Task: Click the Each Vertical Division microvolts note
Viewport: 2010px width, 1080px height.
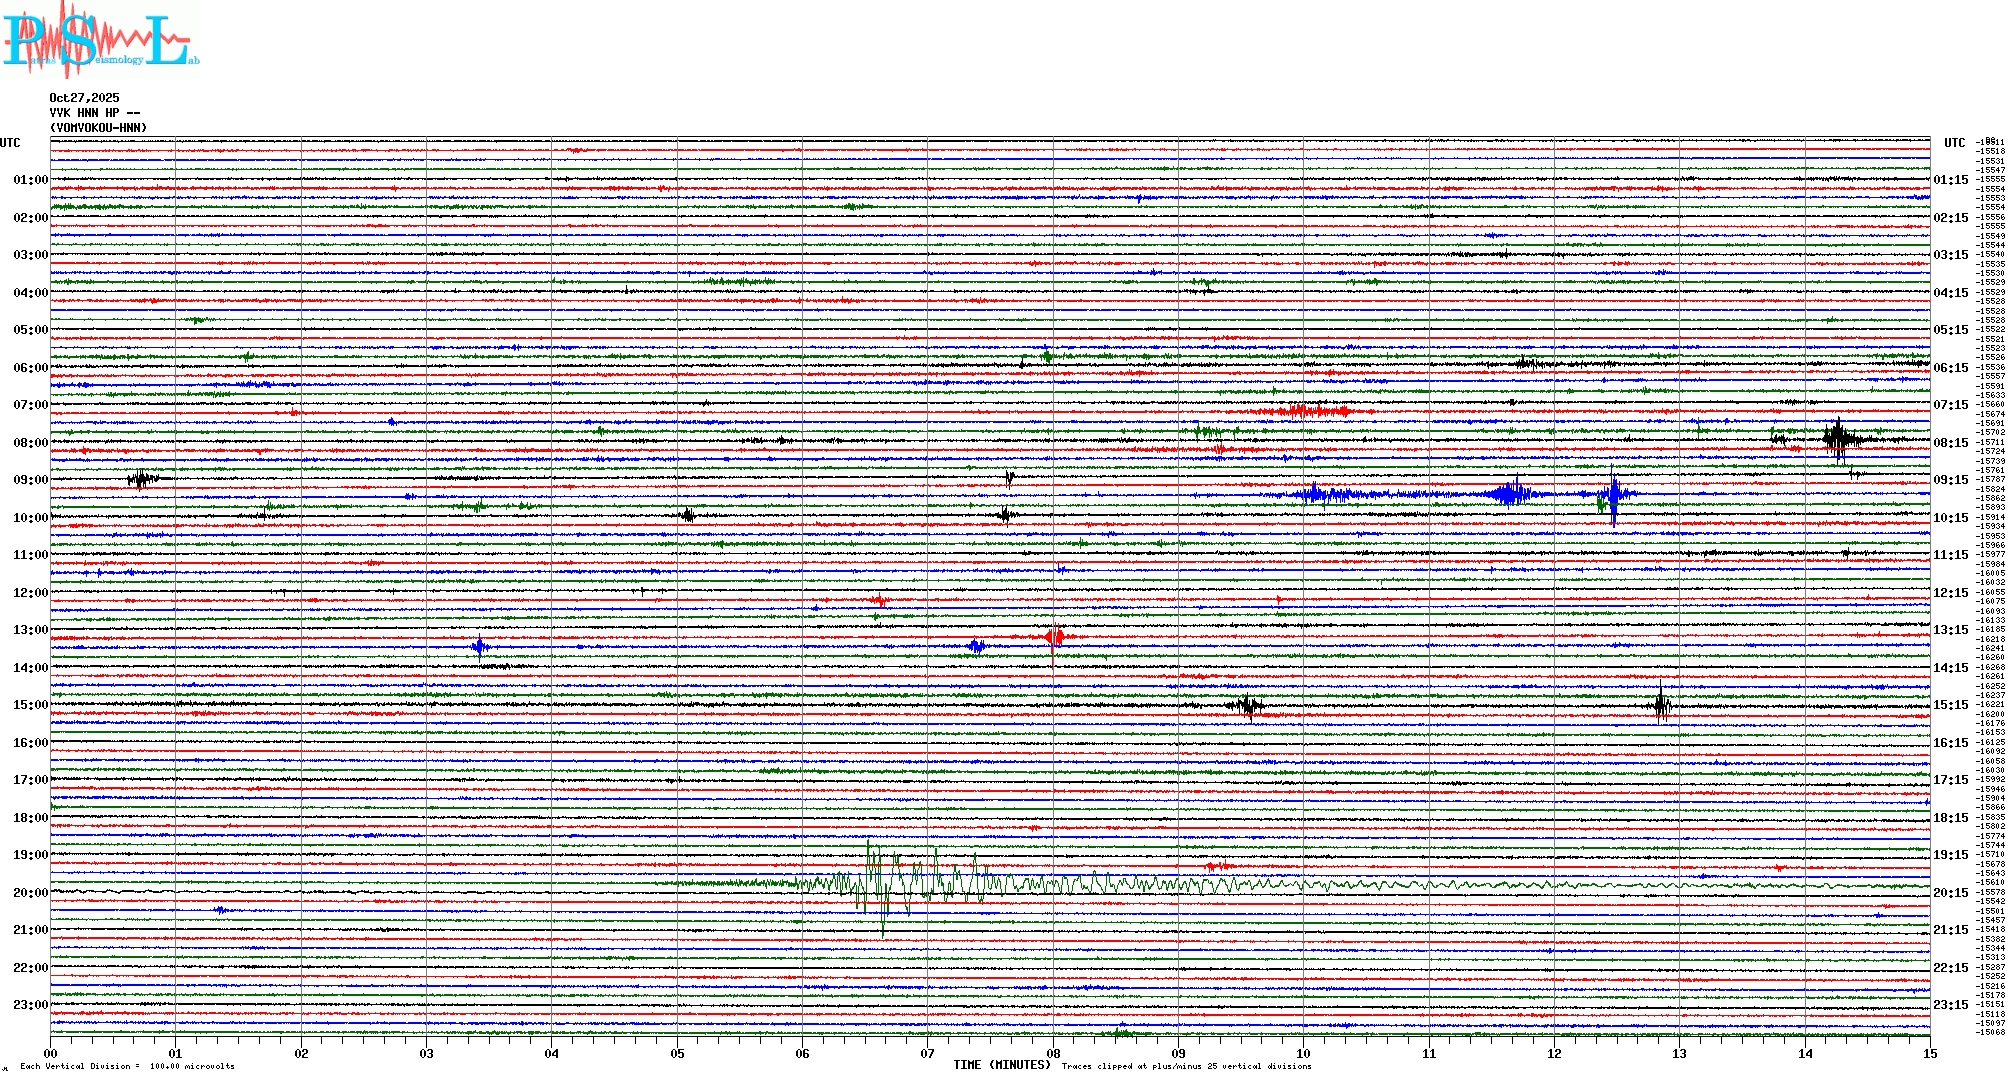Action: click(127, 1066)
